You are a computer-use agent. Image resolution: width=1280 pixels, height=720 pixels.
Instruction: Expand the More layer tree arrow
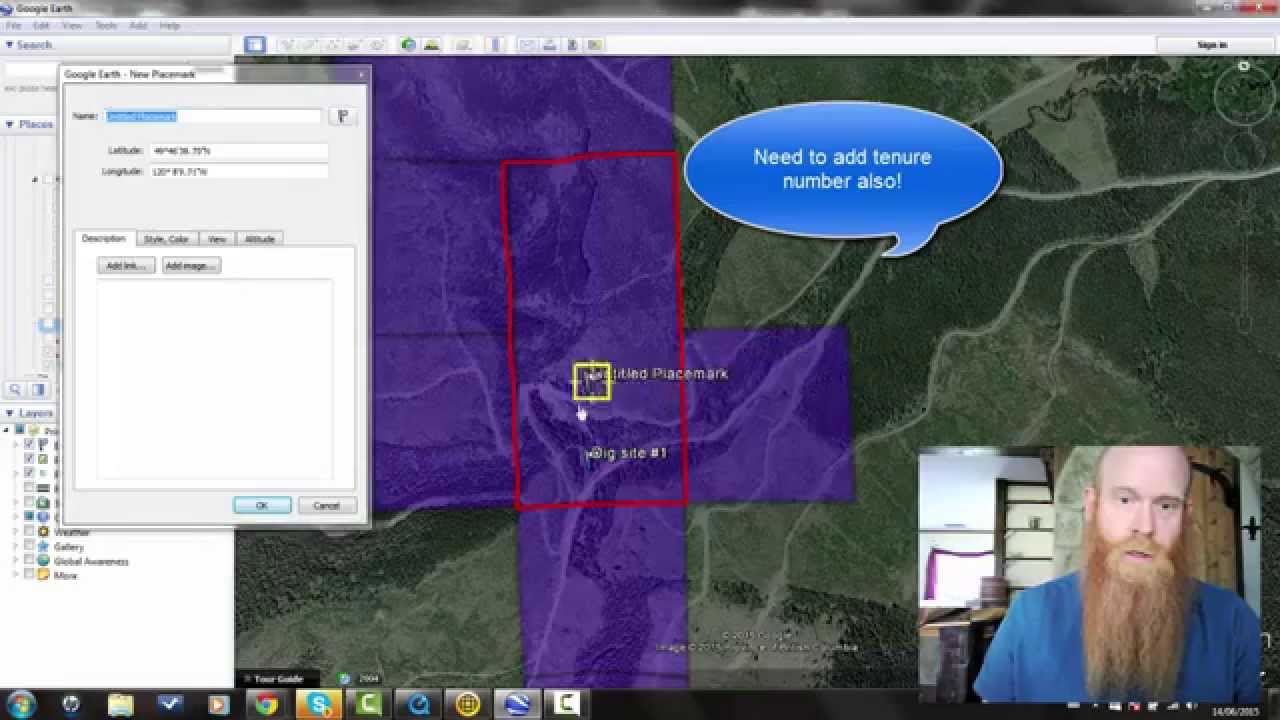[x=15, y=575]
